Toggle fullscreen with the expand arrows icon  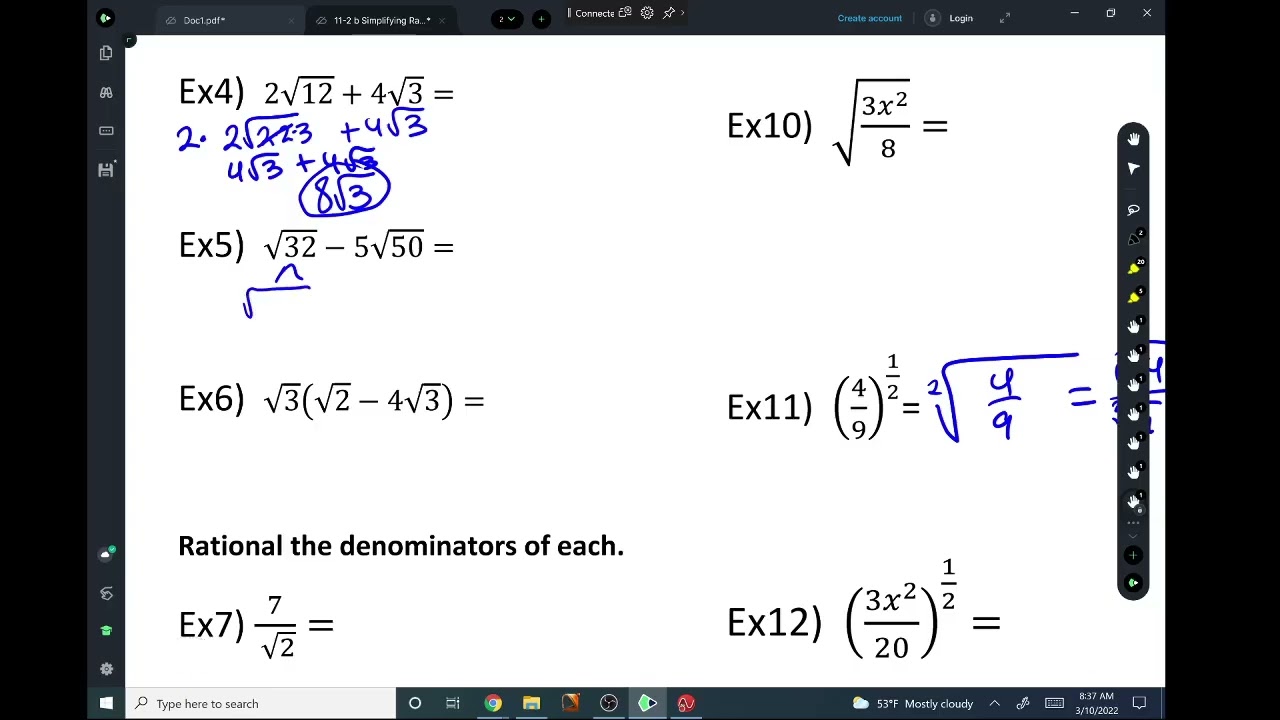1005,18
